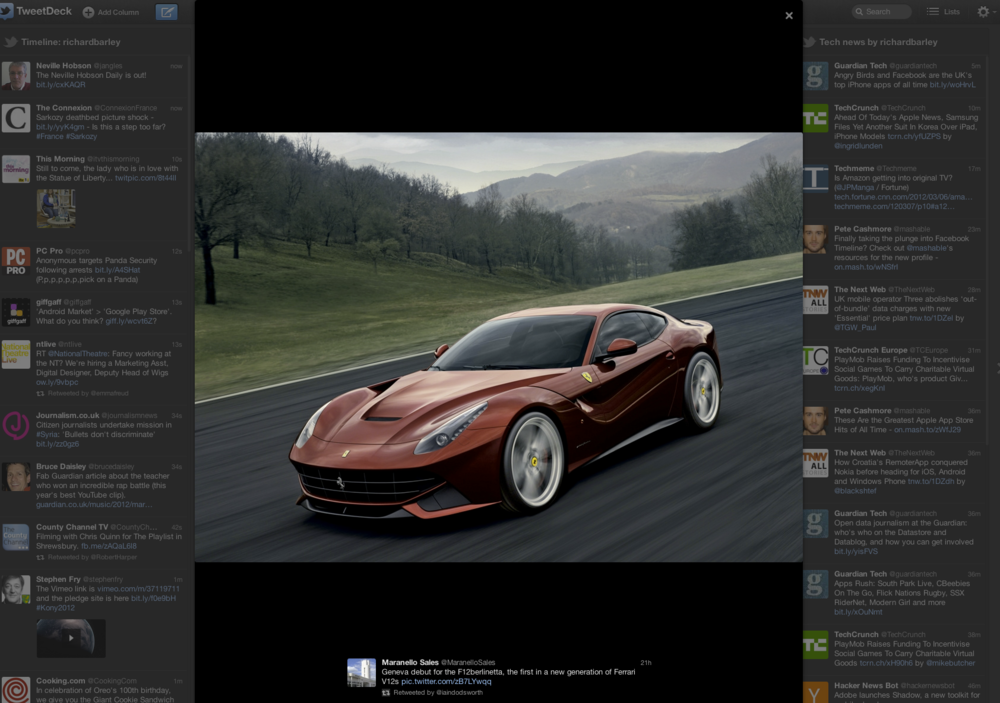Open the settings gear dropdown
The image size is (1000, 703).
click(983, 12)
